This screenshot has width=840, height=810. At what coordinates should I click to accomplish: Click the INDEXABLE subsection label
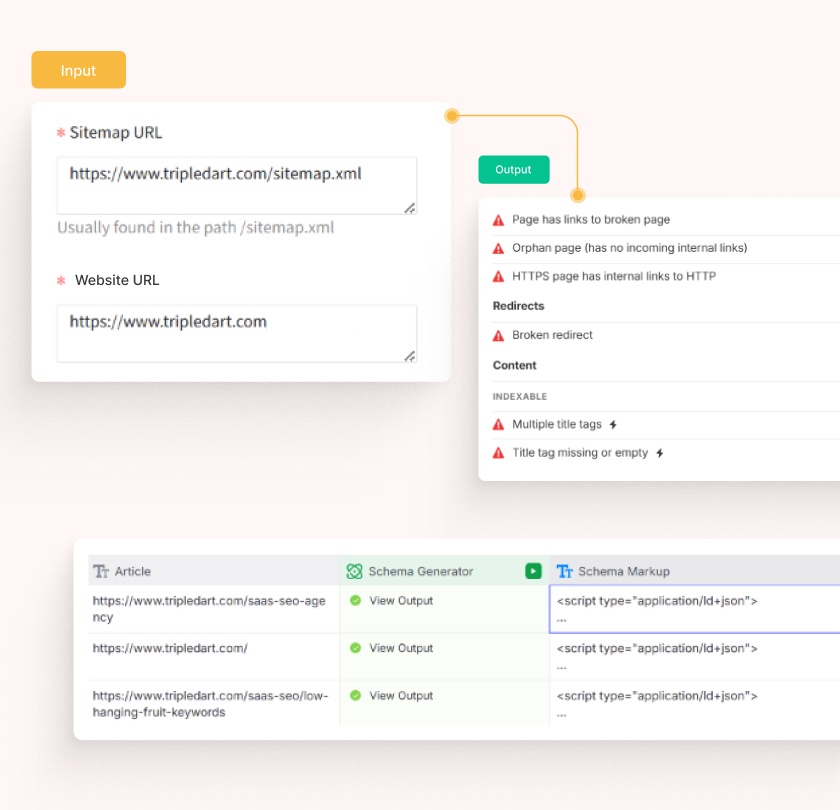coord(520,396)
